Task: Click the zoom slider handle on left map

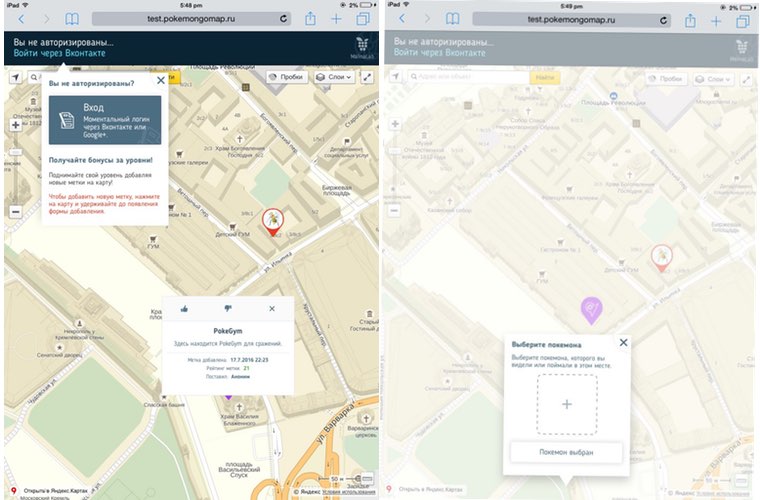Action: [x=16, y=152]
